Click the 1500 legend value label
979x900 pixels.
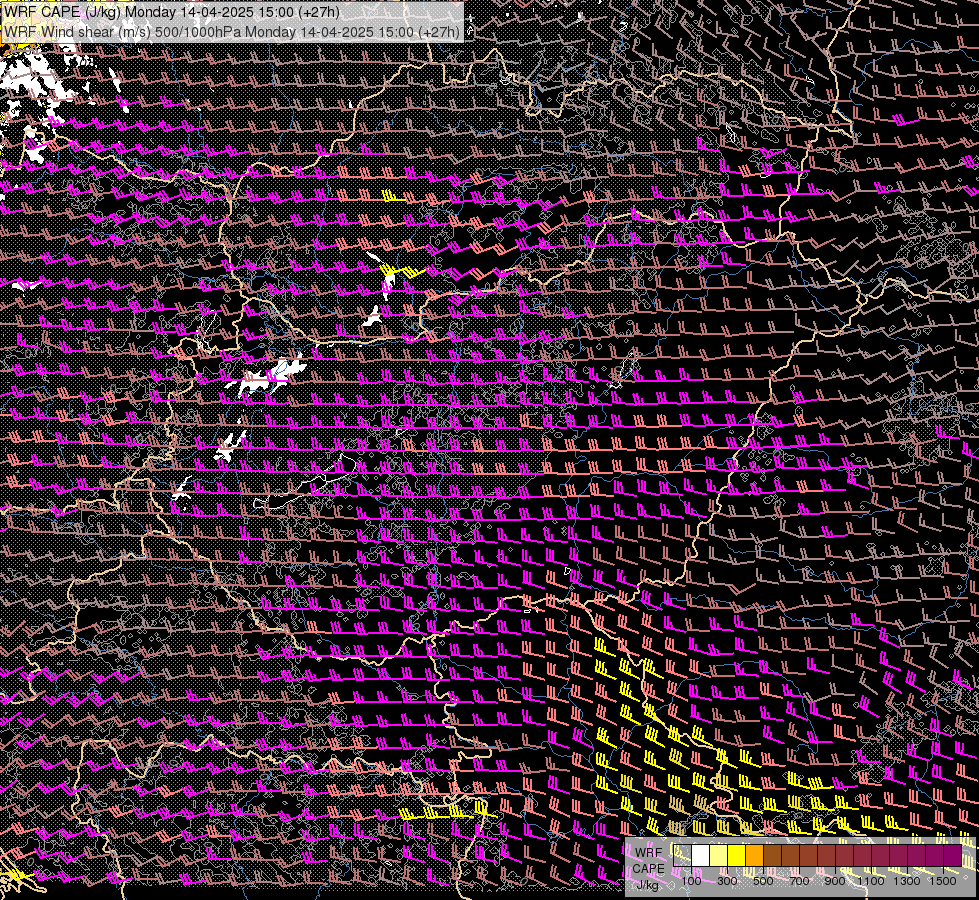(943, 881)
